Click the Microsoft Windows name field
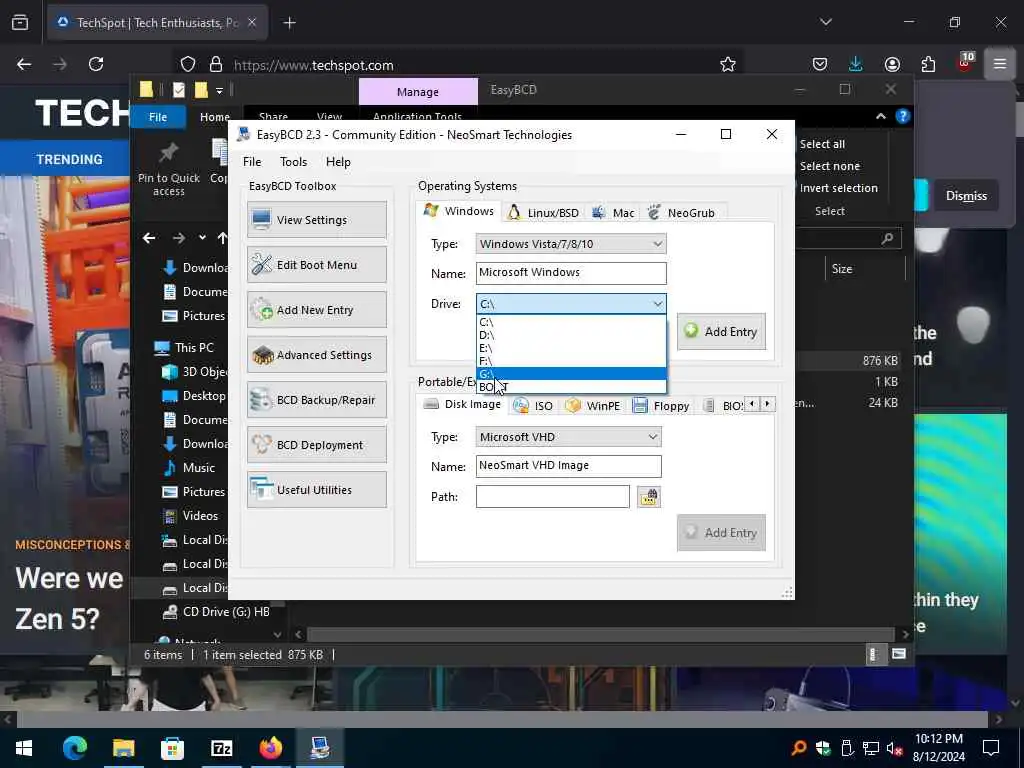This screenshot has height=768, width=1024. [x=571, y=273]
